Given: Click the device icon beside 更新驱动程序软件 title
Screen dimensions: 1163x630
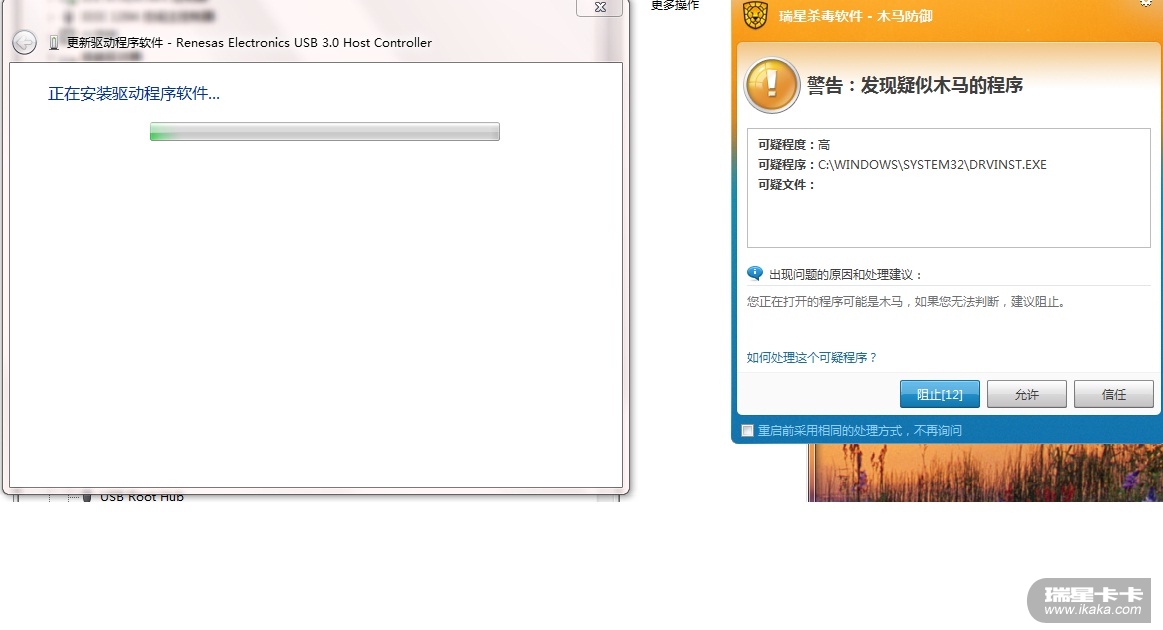Looking at the screenshot, I should [x=53, y=43].
